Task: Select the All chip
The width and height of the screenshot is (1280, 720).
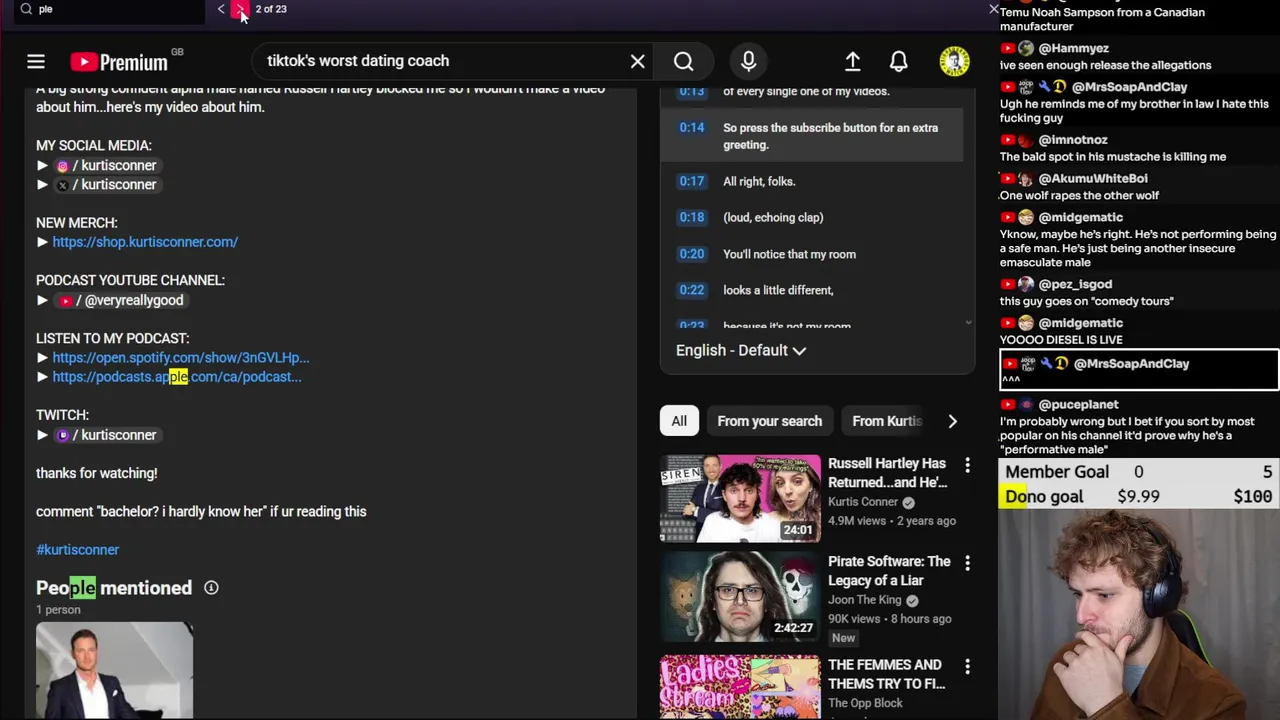Action: (679, 421)
